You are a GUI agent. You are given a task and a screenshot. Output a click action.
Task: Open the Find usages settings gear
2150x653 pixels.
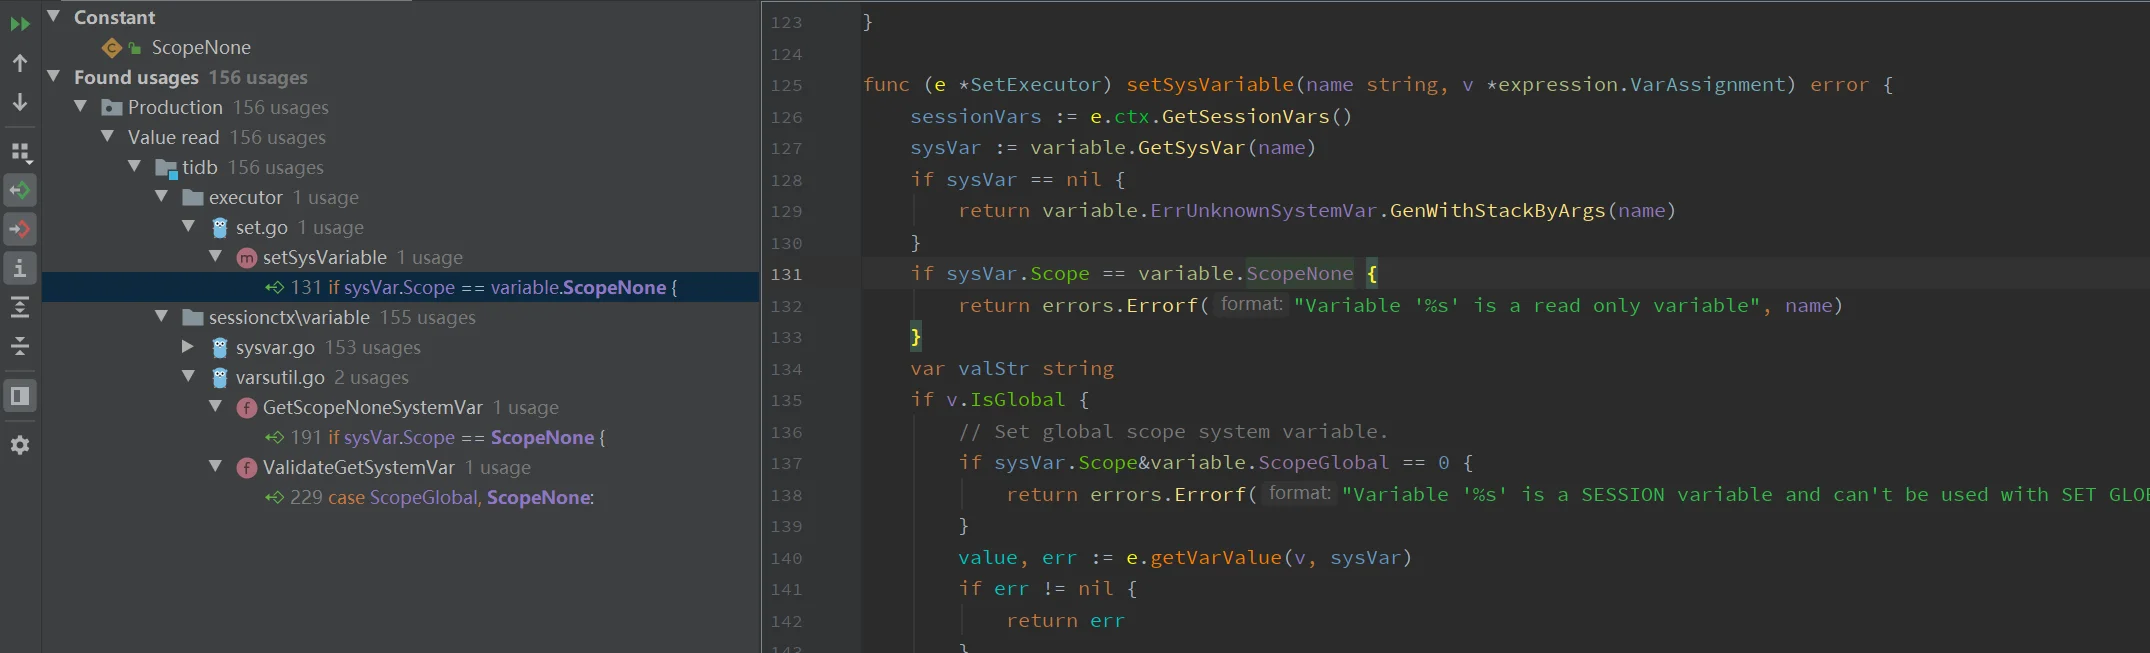(20, 445)
